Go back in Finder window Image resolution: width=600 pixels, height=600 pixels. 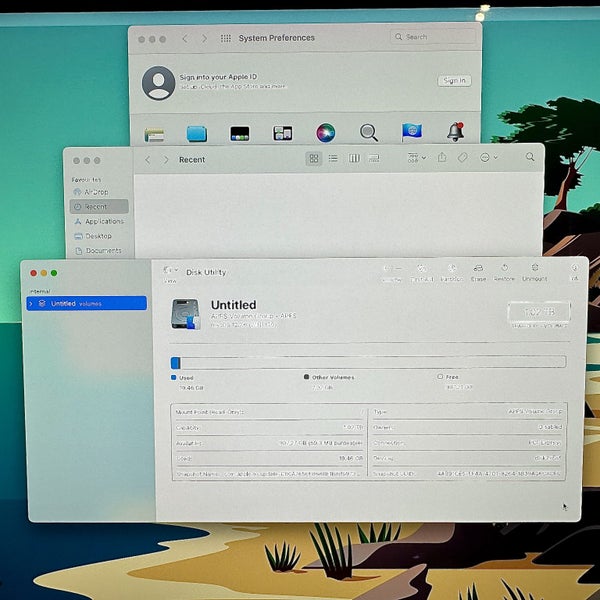point(148,160)
